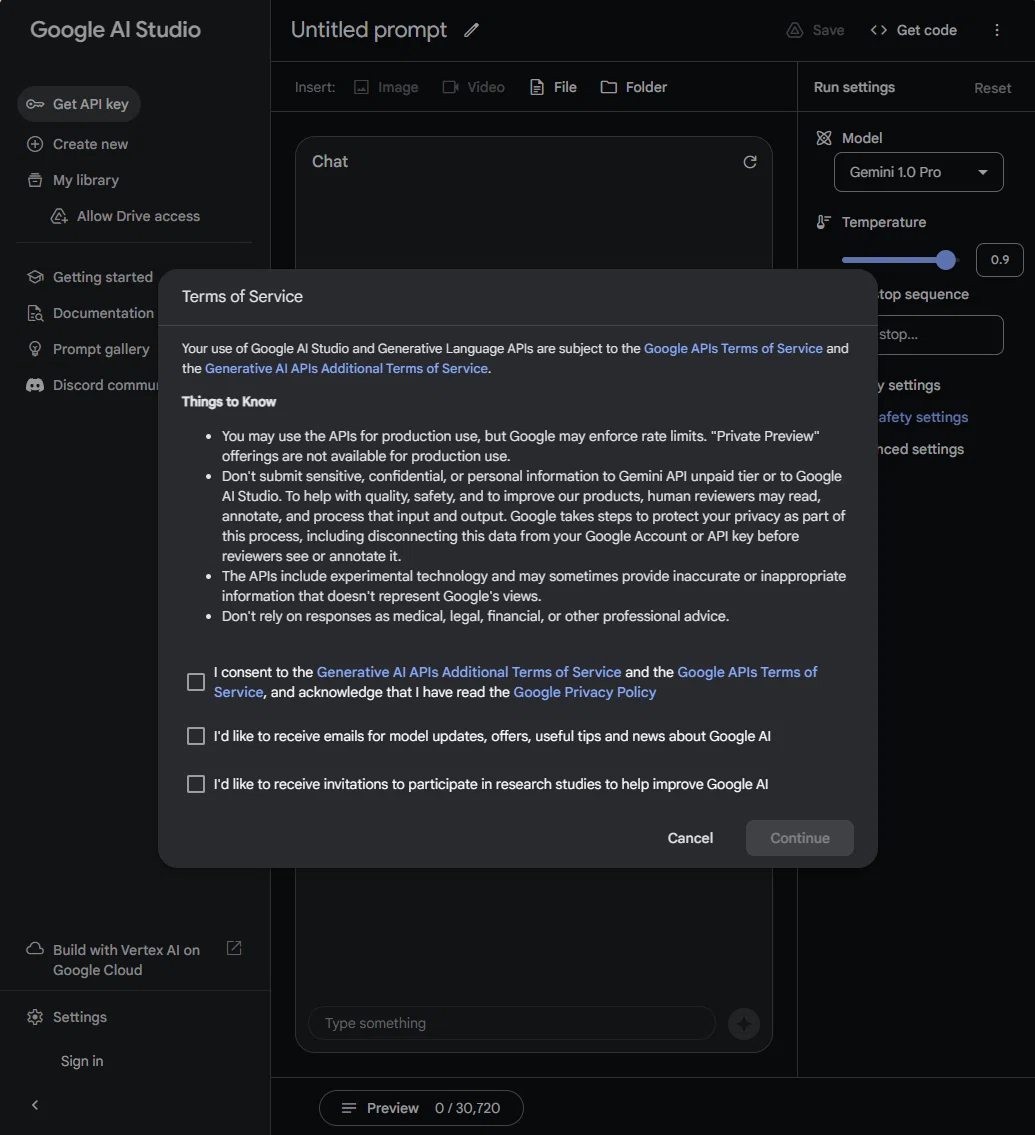Open the Generative AI APIs Additional Terms link in the intro
1035x1135 pixels.
tap(347, 368)
